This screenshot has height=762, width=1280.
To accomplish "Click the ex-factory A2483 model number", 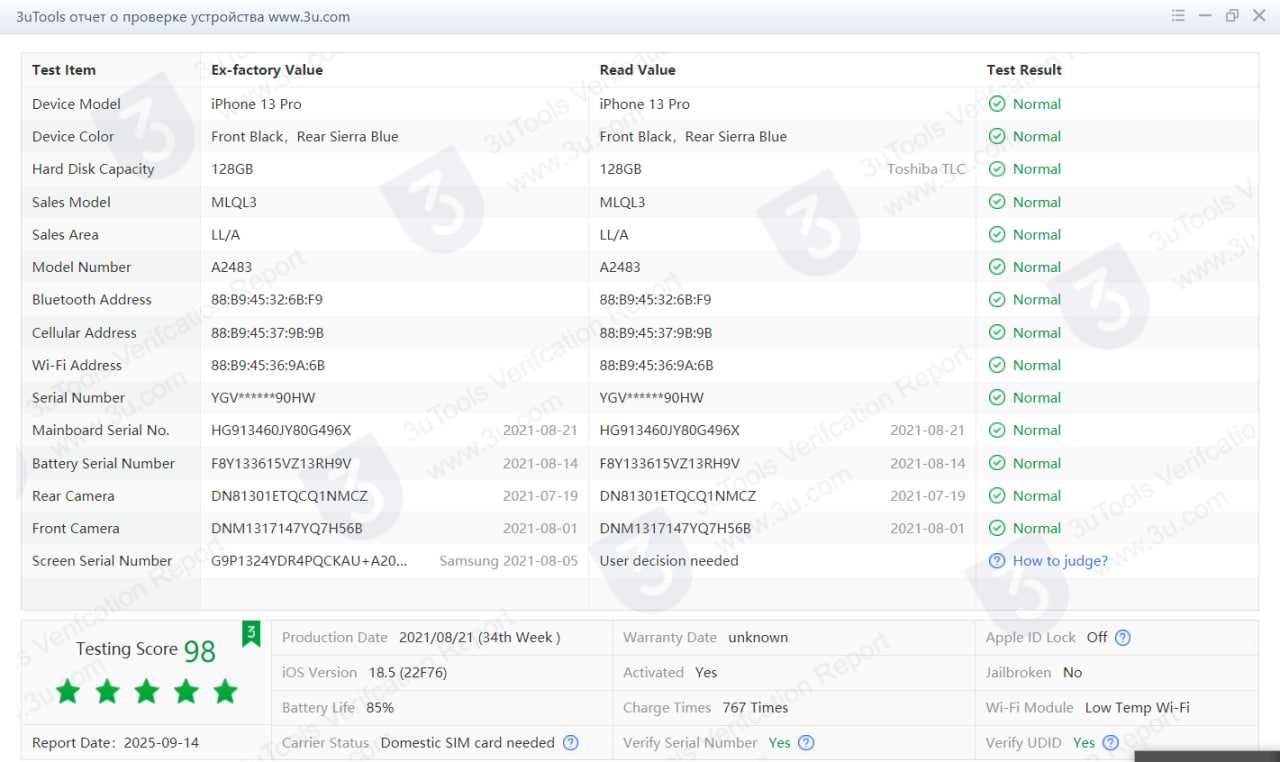I will pos(232,267).
